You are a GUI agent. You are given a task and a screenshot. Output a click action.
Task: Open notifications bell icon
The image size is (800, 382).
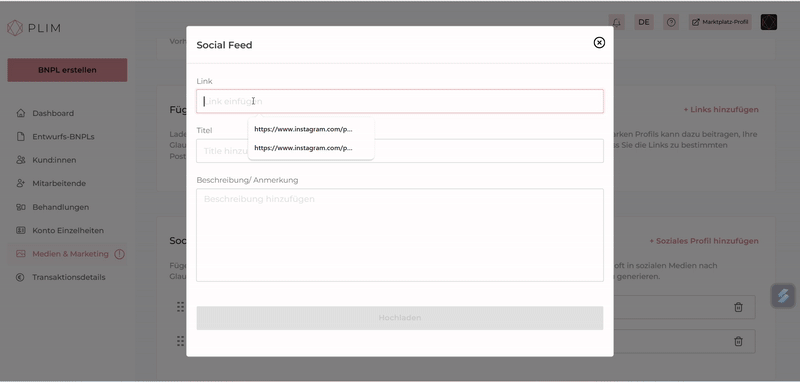click(617, 22)
